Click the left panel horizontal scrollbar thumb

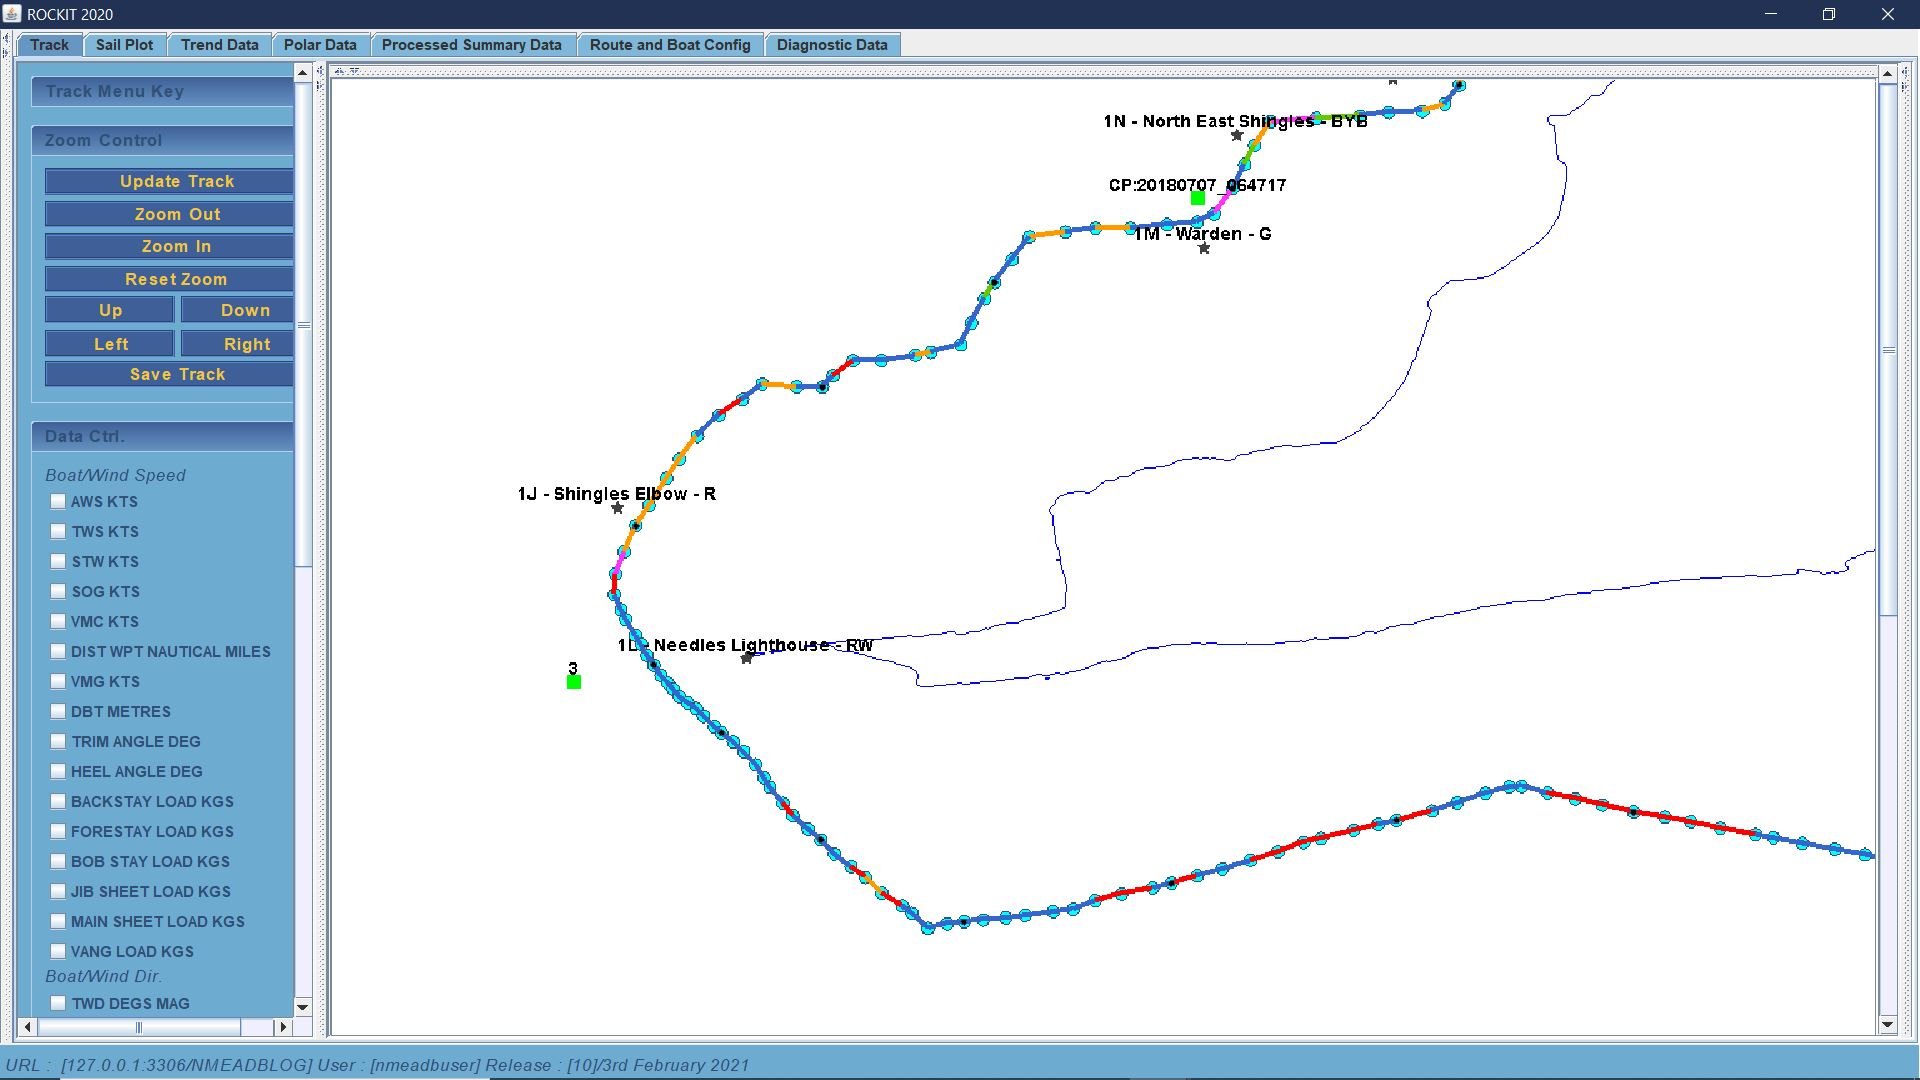pyautogui.click(x=138, y=1027)
